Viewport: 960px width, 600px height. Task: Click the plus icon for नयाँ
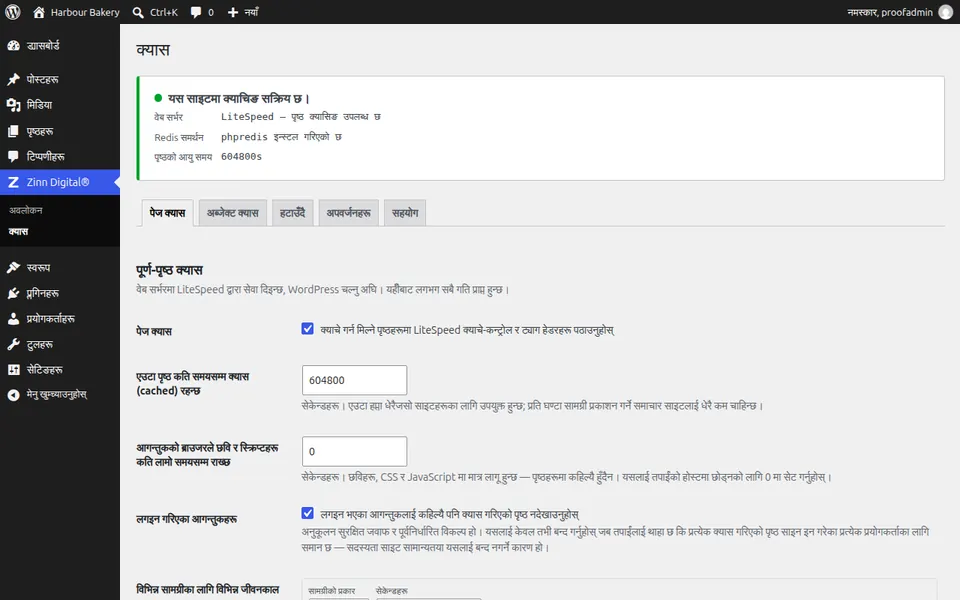(233, 12)
